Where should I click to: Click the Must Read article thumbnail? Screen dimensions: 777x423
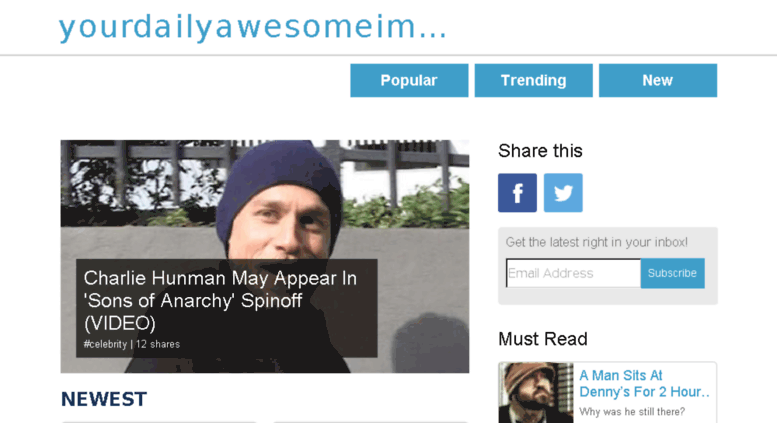pos(536,393)
